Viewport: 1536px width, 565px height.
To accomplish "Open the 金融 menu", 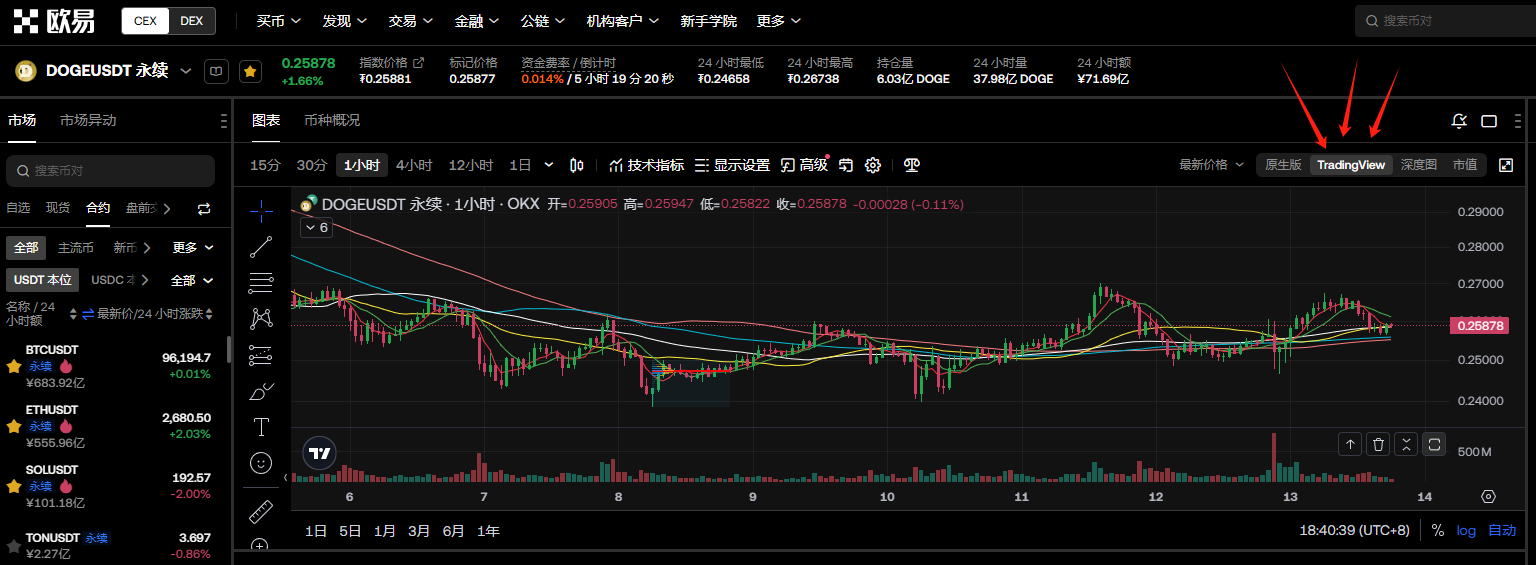I will tap(476, 21).
